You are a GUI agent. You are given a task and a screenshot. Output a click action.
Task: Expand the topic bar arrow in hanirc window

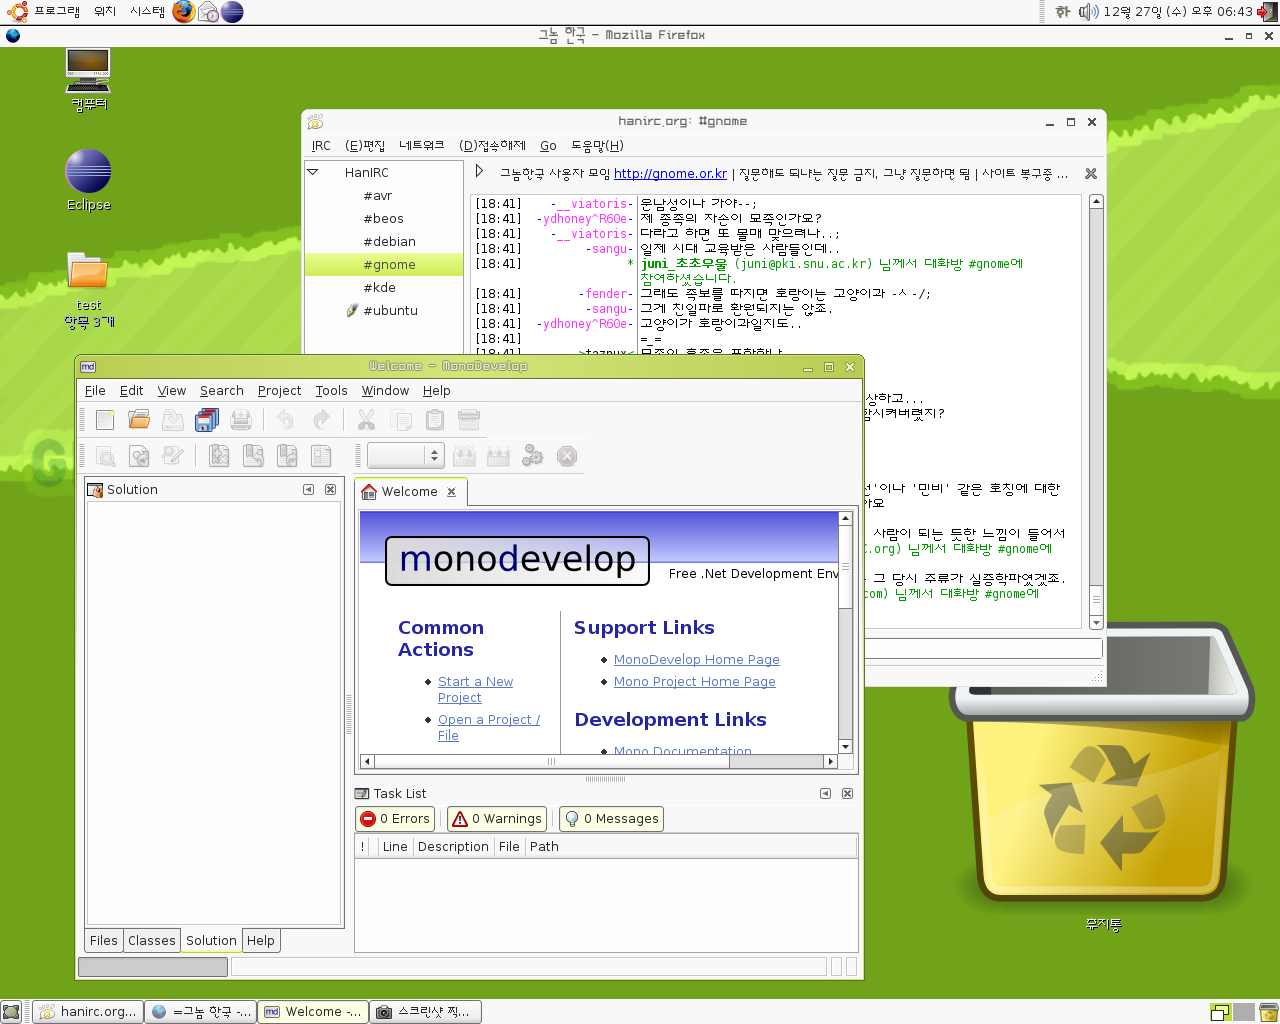tap(479, 172)
